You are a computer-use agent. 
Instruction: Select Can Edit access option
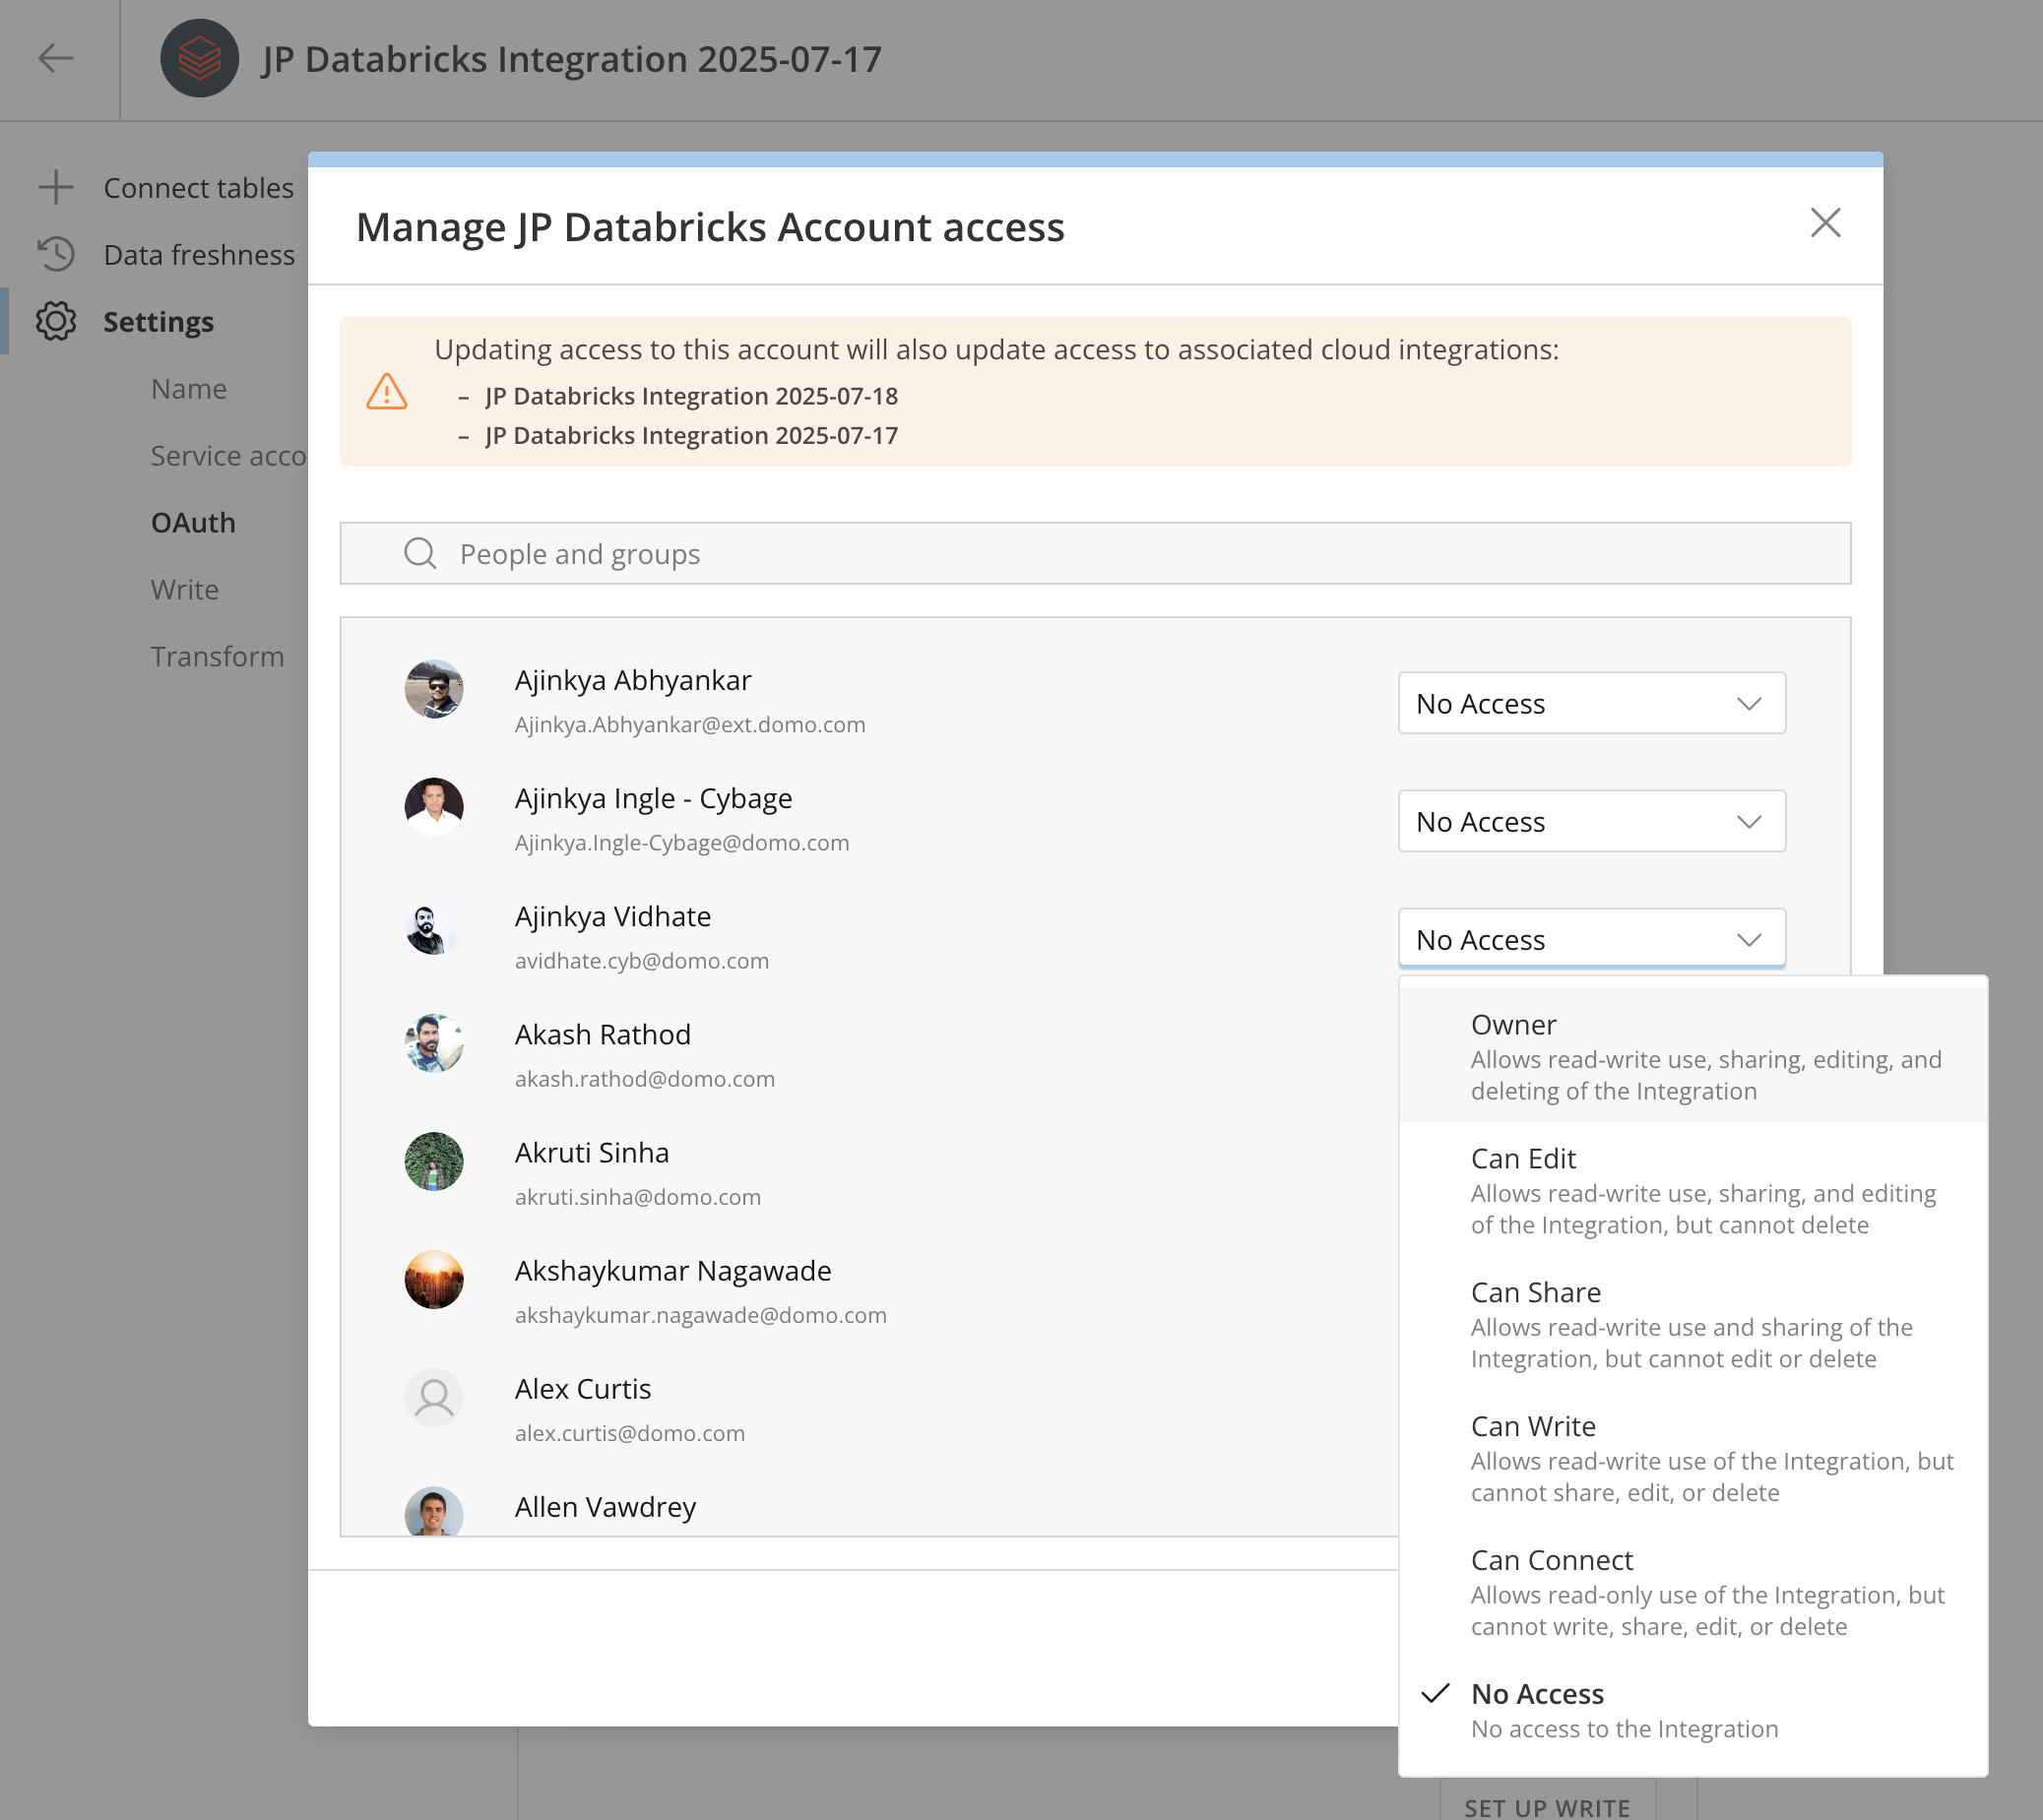tap(1693, 1190)
